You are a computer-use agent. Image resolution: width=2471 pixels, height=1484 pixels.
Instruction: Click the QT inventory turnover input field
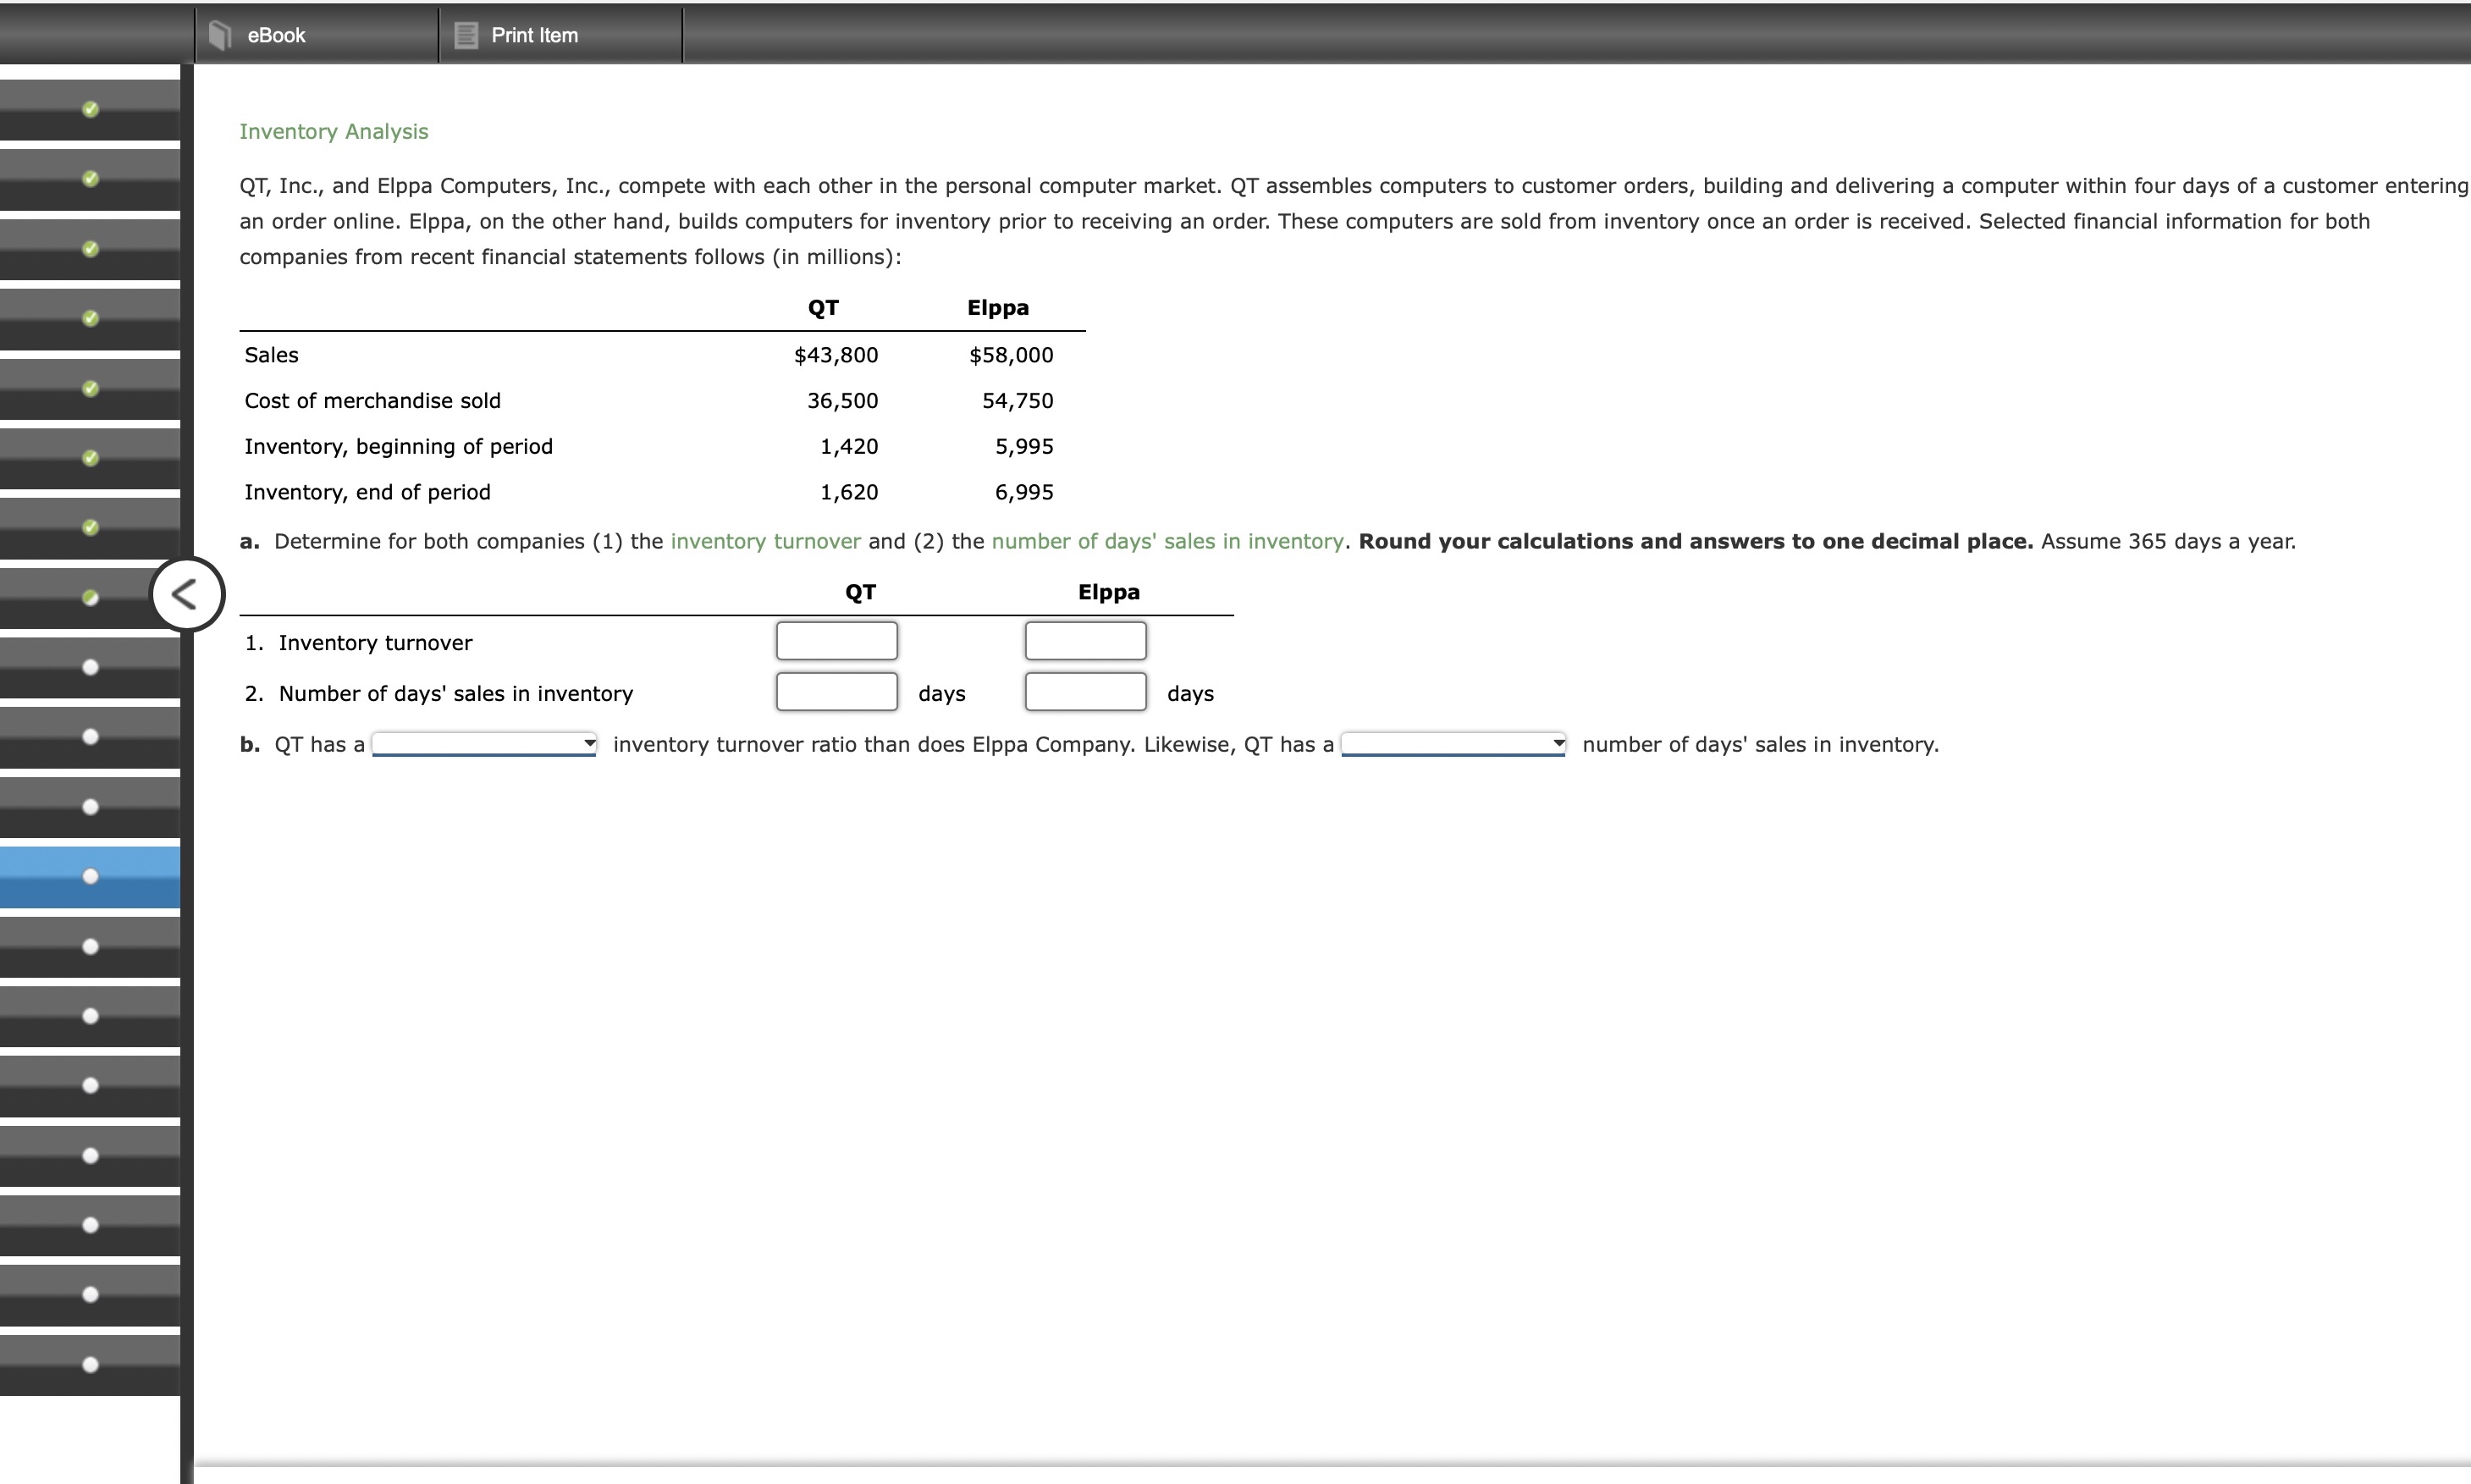[836, 641]
